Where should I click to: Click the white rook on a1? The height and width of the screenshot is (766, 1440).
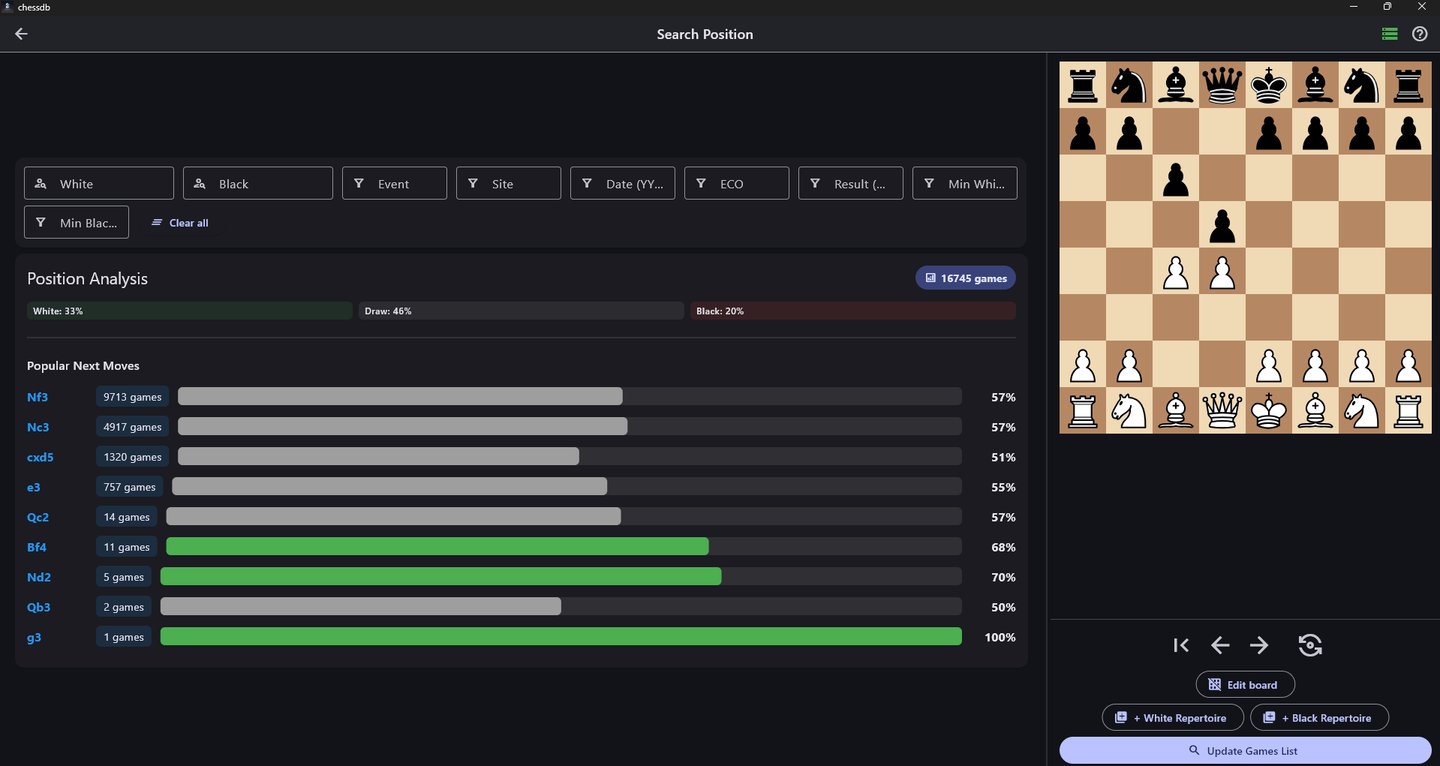click(x=1083, y=410)
